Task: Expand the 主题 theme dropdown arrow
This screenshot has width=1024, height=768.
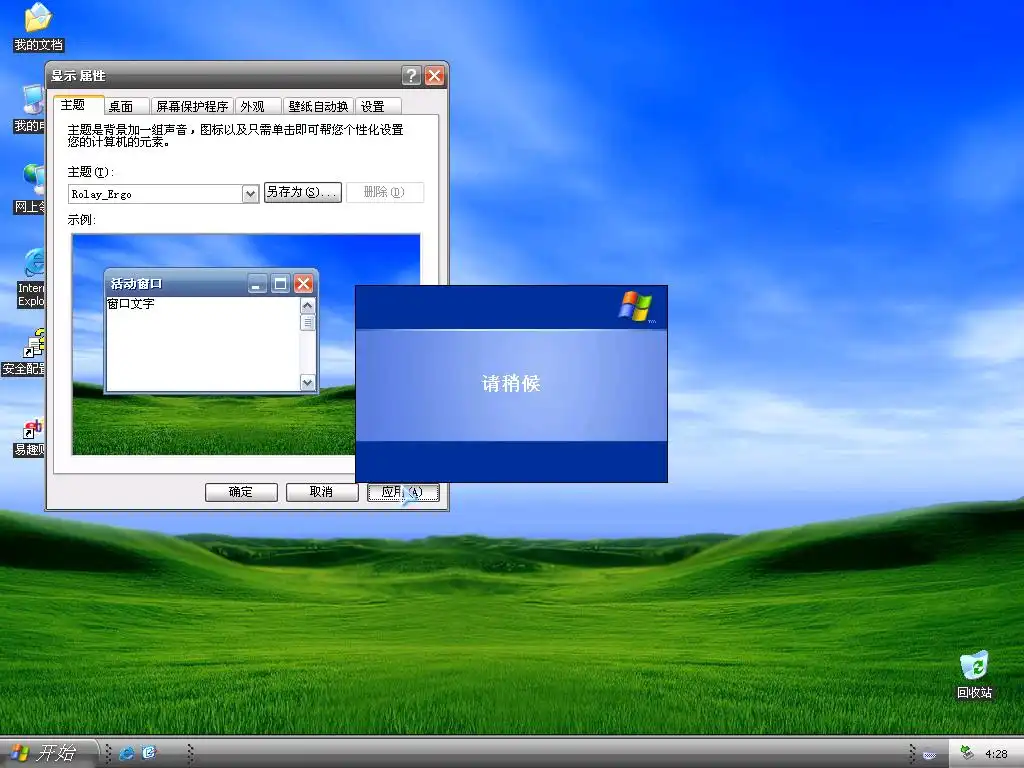Action: click(250, 194)
